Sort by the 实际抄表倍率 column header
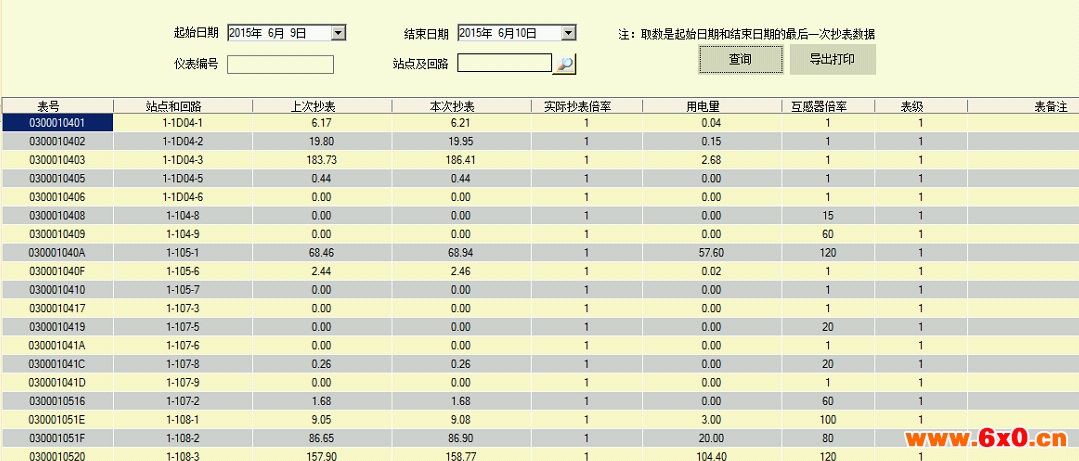Screen dimensions: 1079x461 tap(587, 106)
